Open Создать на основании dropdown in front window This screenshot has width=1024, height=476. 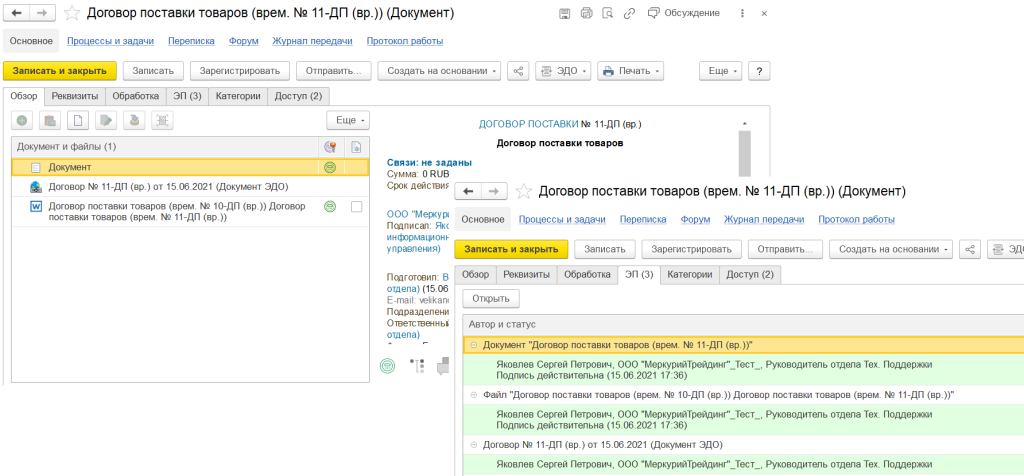point(891,249)
